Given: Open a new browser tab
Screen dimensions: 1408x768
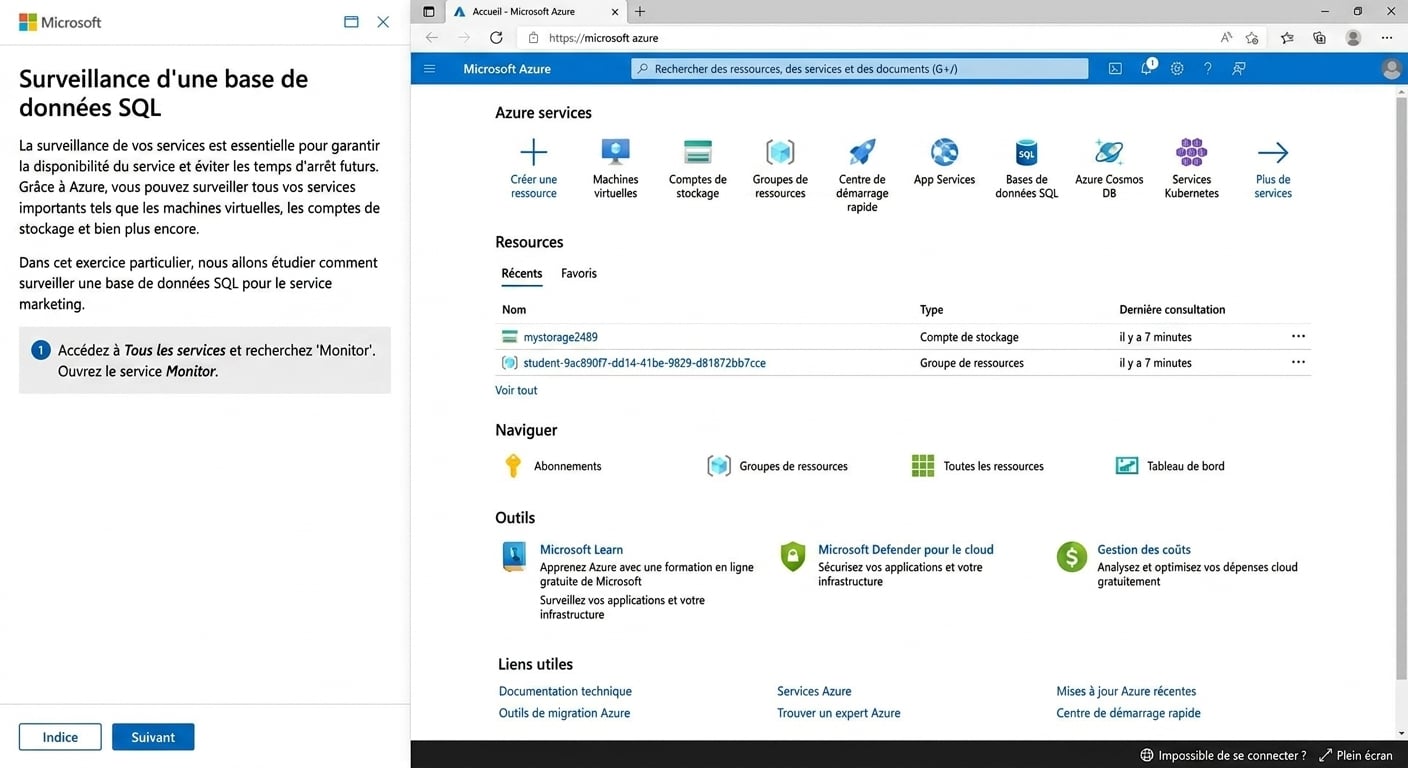Looking at the screenshot, I should [640, 12].
